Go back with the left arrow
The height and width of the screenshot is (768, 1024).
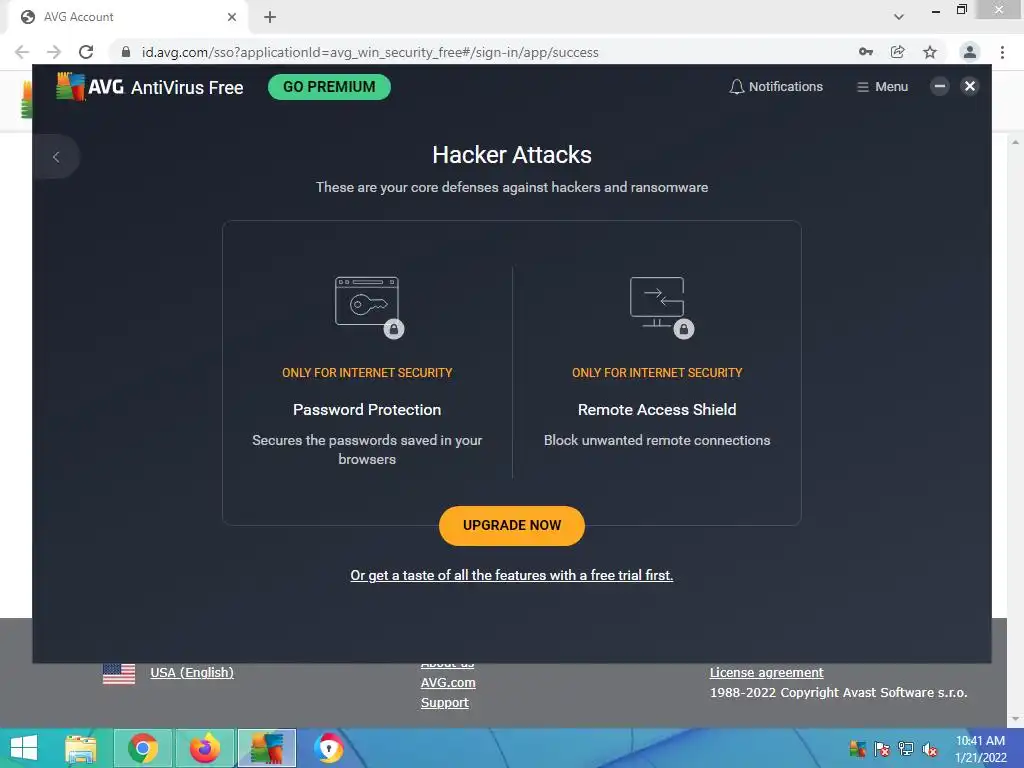pyautogui.click(x=56, y=157)
